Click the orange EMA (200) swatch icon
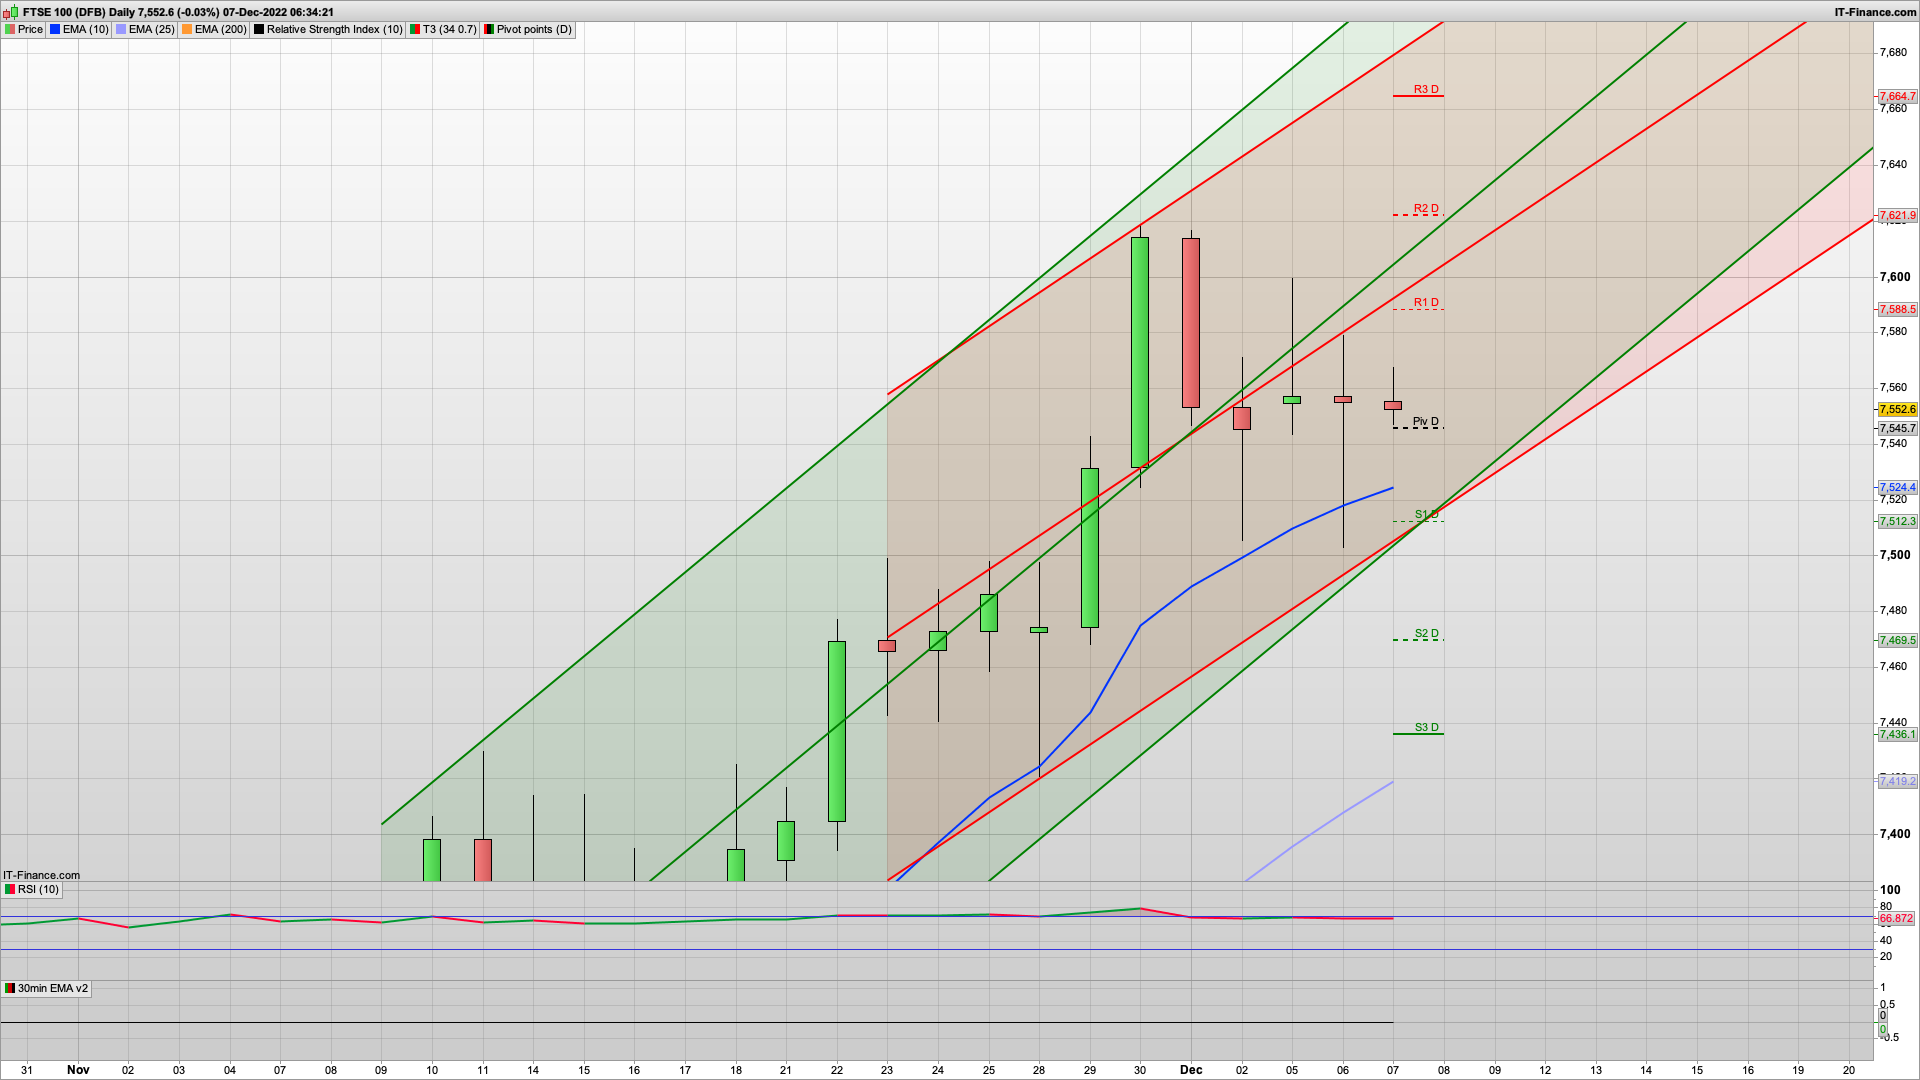 (x=184, y=29)
